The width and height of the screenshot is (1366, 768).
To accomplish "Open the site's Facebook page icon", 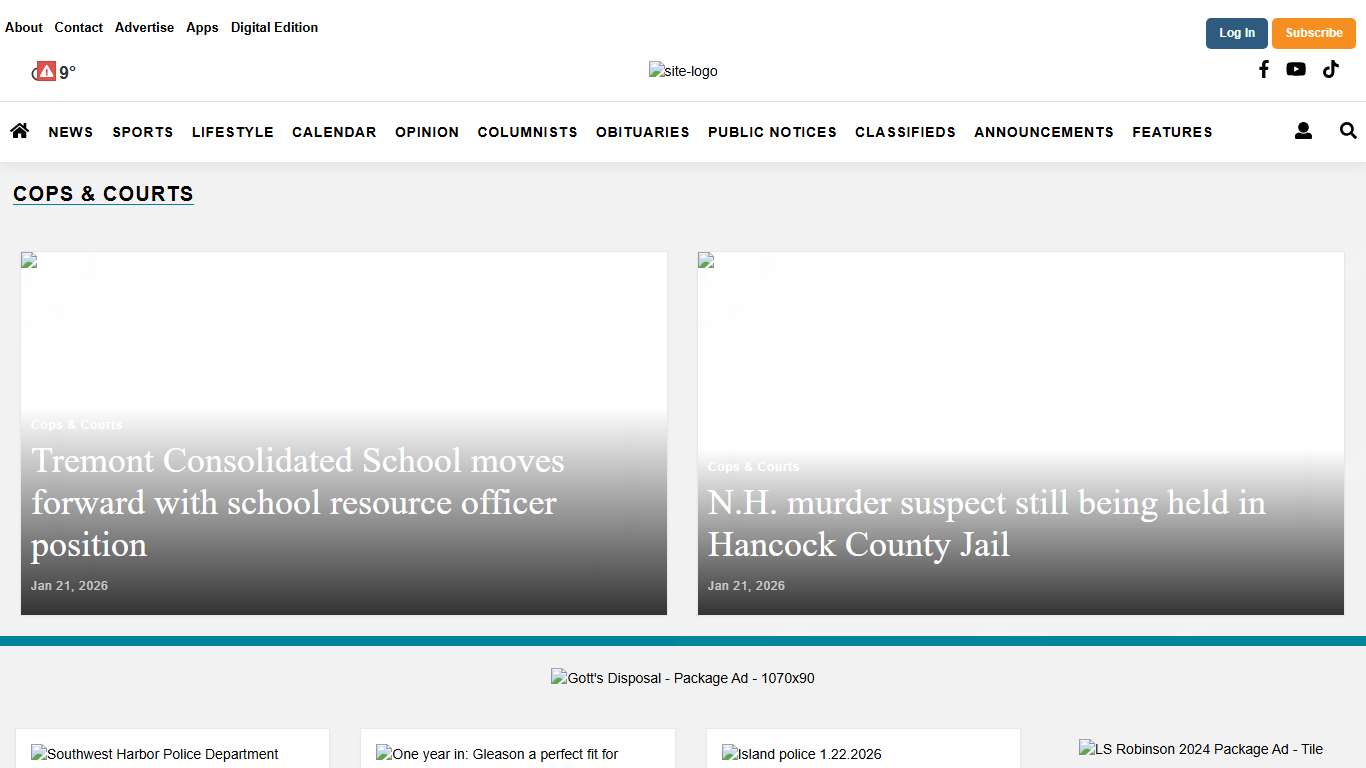I will pyautogui.click(x=1264, y=69).
